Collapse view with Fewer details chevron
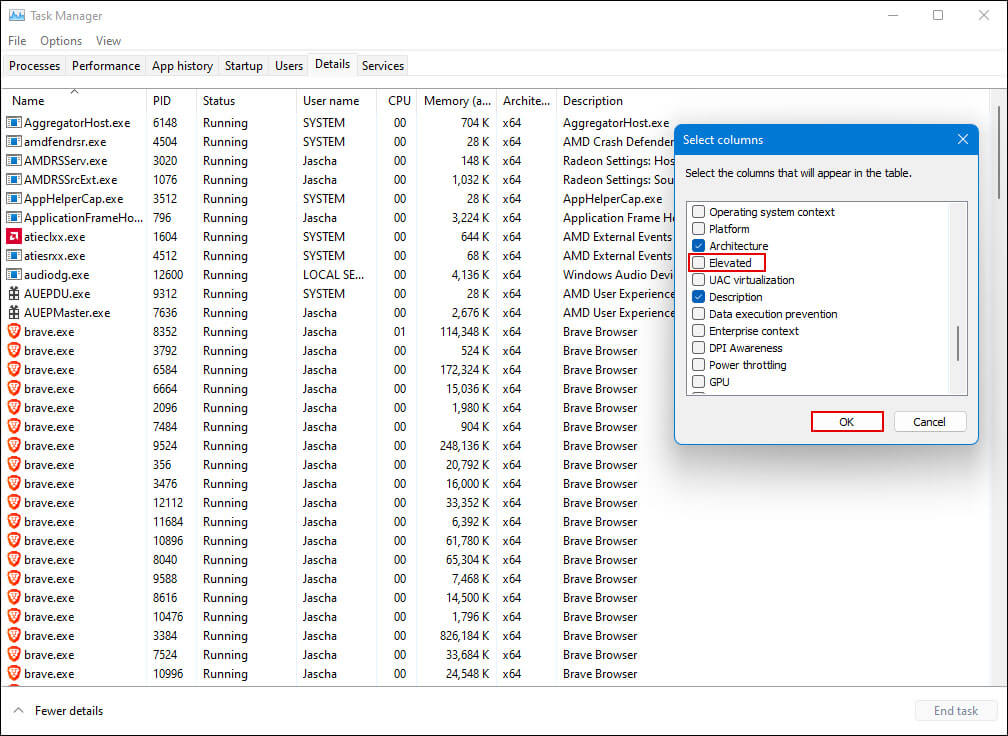 [19, 710]
